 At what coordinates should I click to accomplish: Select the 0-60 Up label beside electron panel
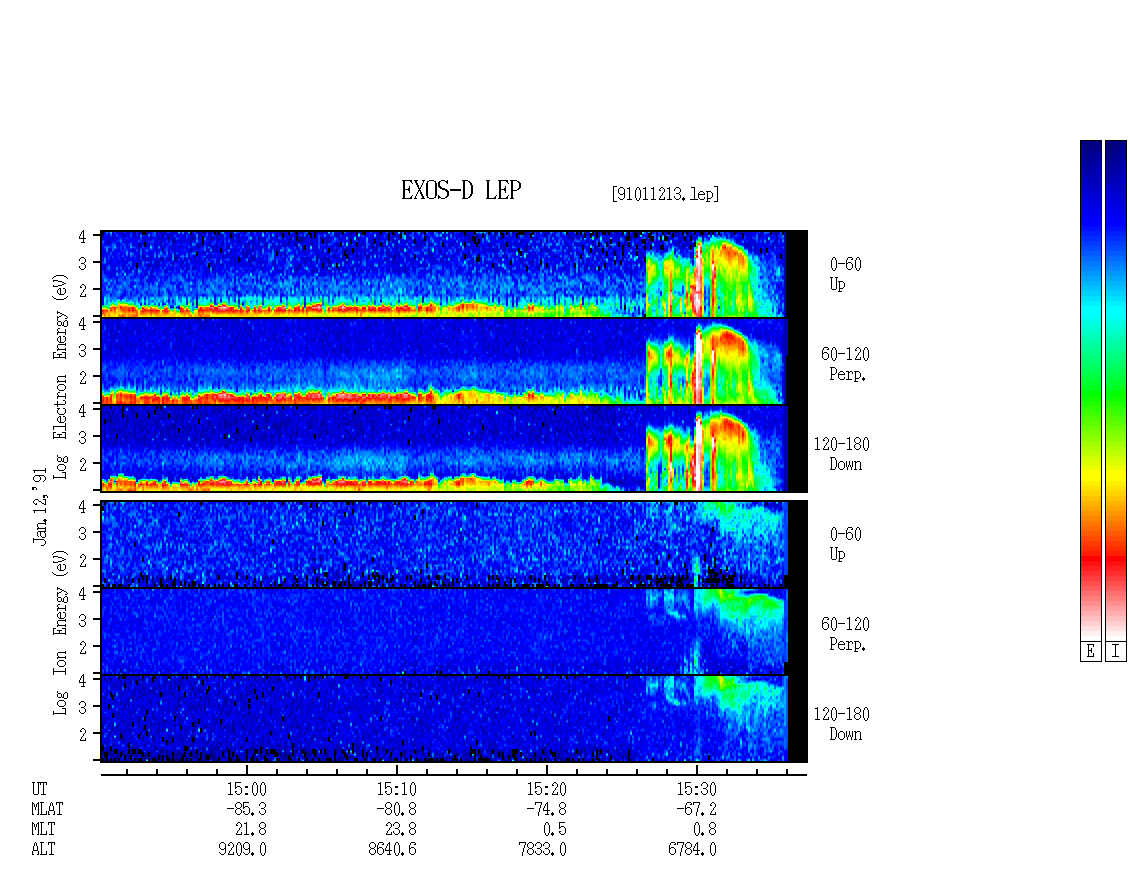845,274
